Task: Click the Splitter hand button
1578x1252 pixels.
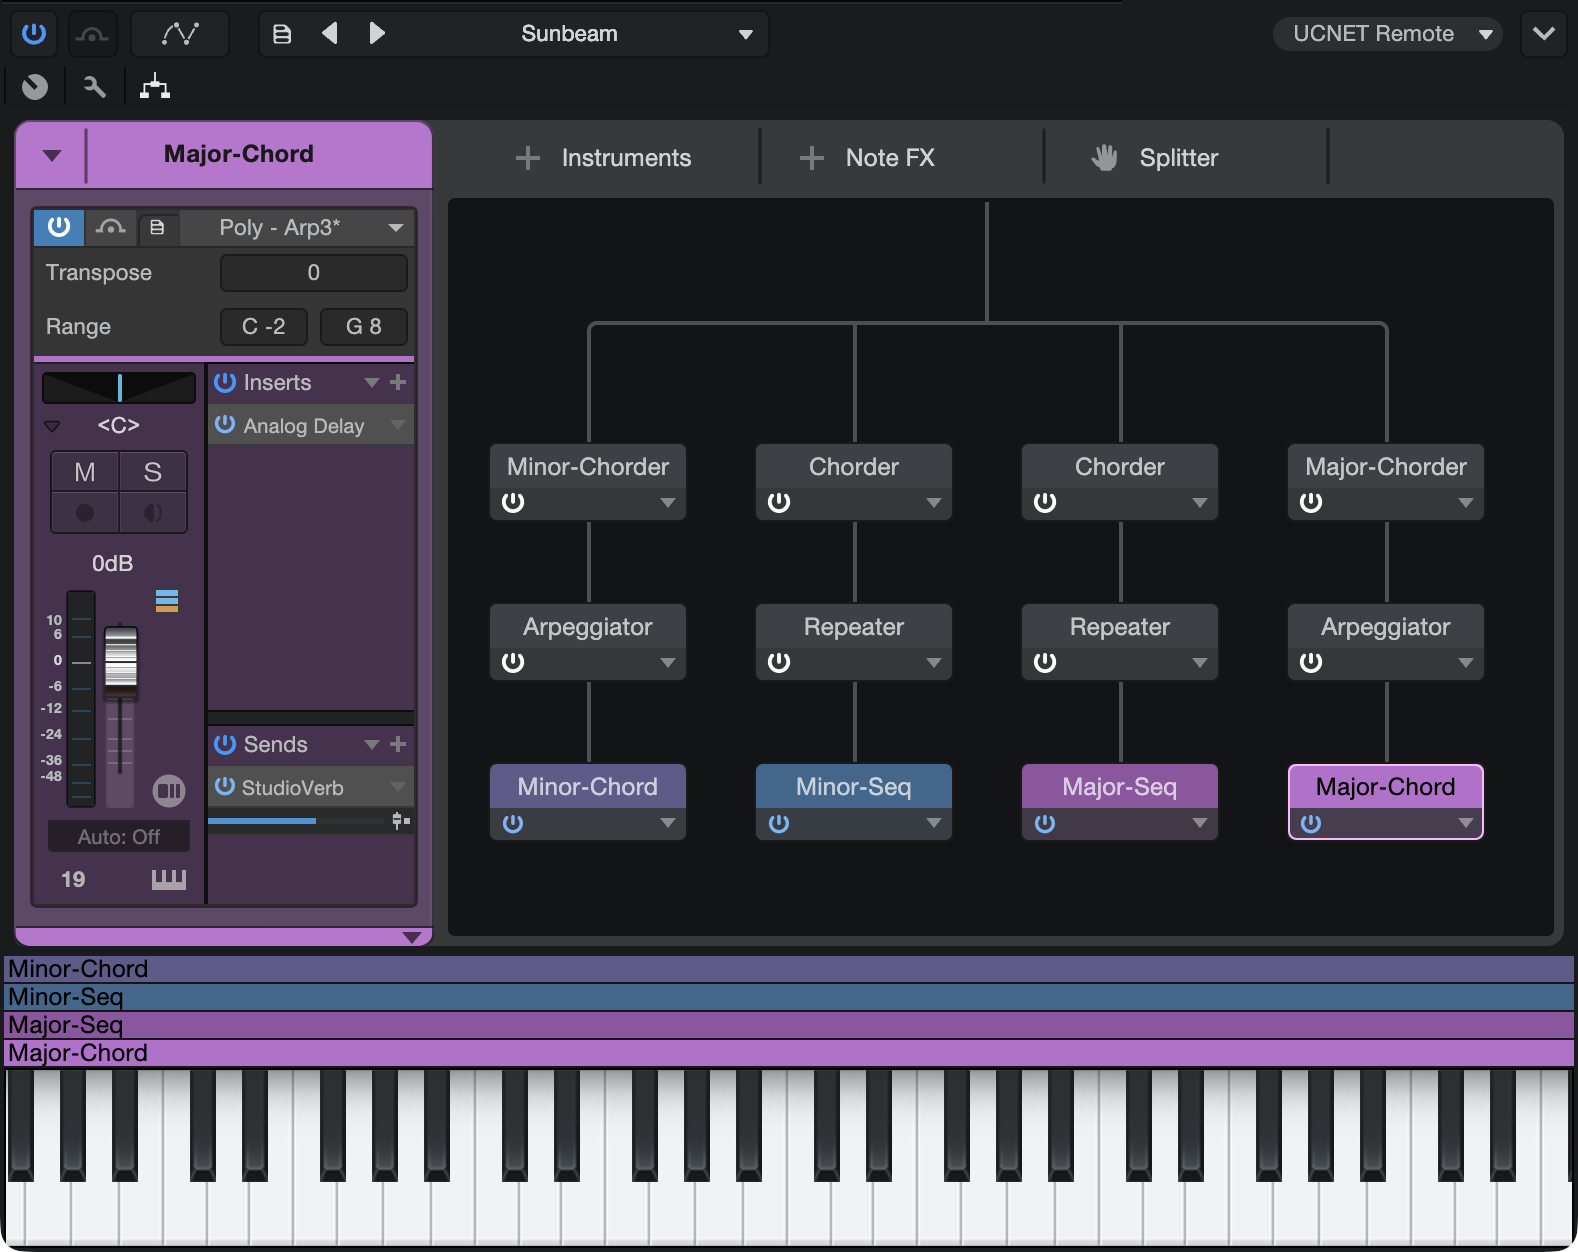Action: (1155, 157)
